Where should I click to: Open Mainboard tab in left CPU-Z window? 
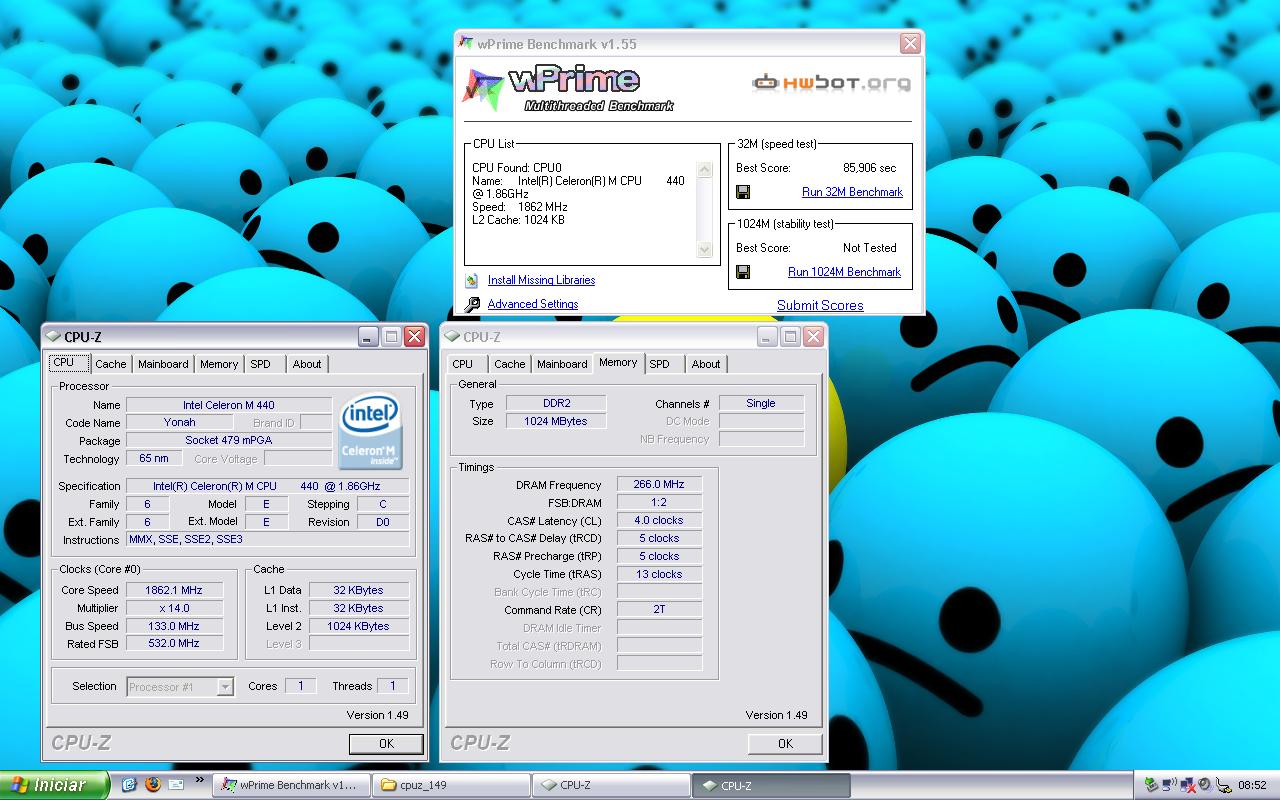163,364
